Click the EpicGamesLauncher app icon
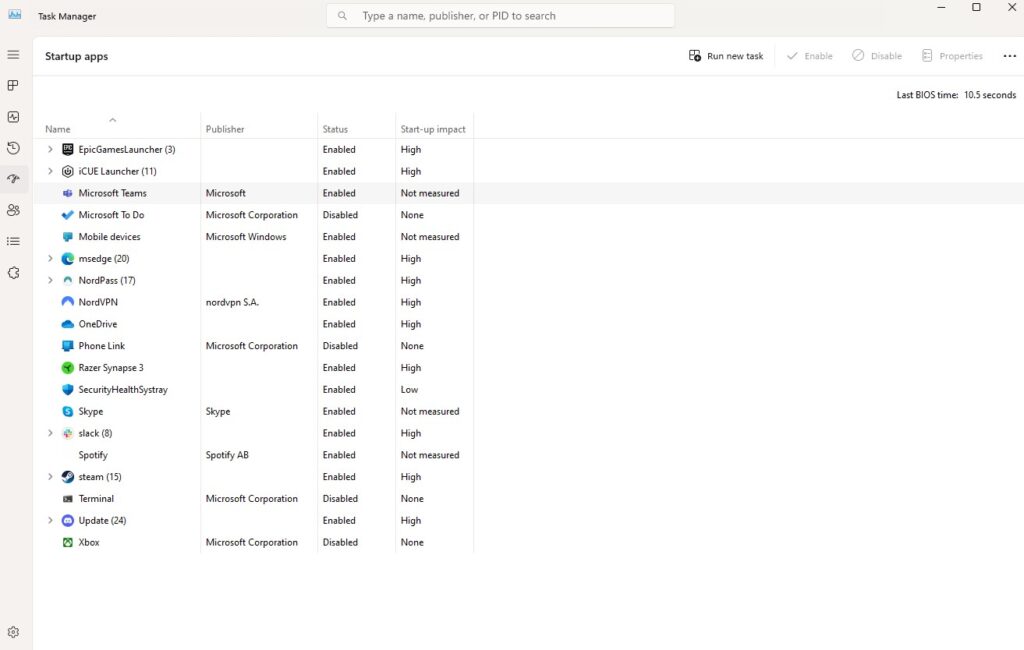This screenshot has height=650, width=1024. (67, 150)
